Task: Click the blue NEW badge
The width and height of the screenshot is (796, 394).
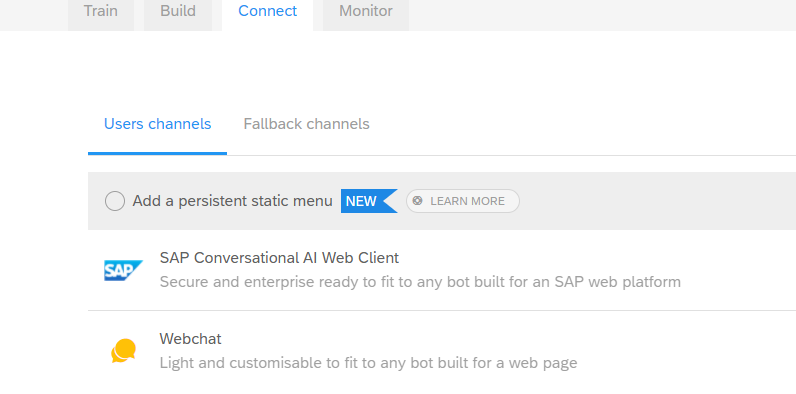Action: [x=369, y=201]
